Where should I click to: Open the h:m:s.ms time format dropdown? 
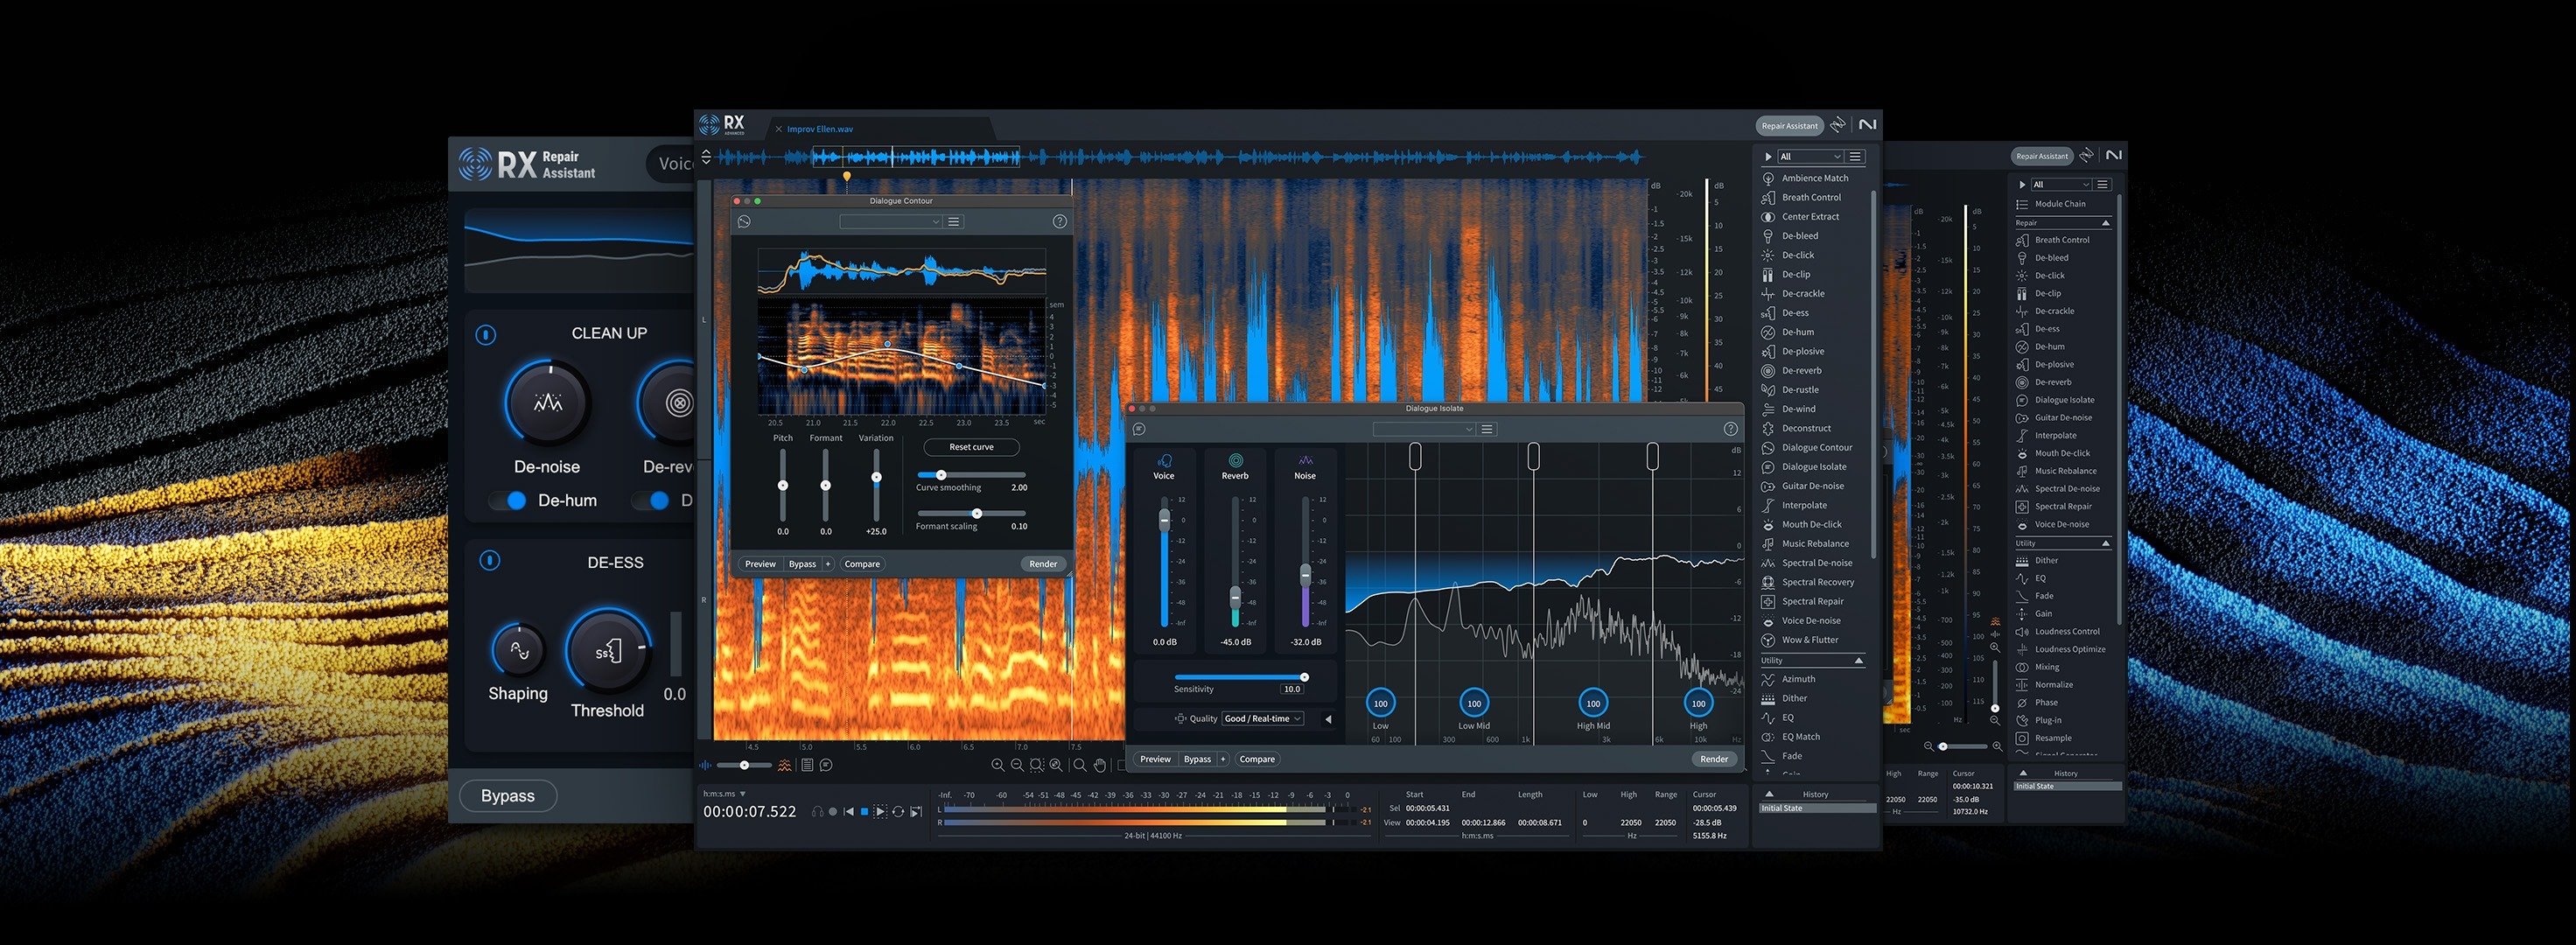742,794
